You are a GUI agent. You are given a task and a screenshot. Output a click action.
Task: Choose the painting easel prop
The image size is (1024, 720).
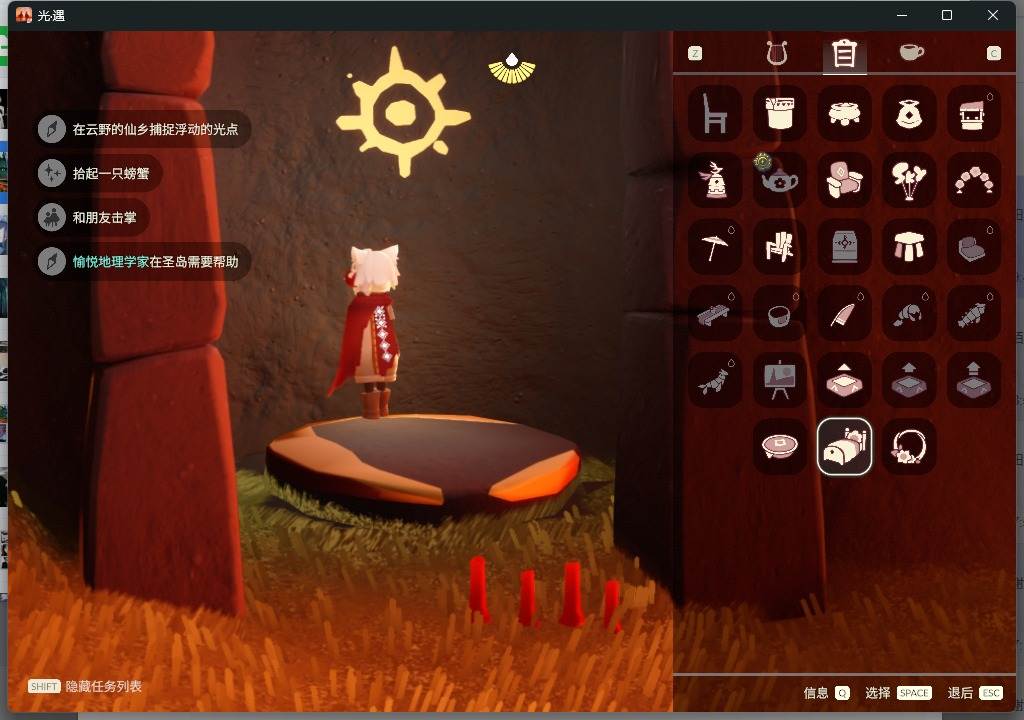pyautogui.click(x=780, y=380)
